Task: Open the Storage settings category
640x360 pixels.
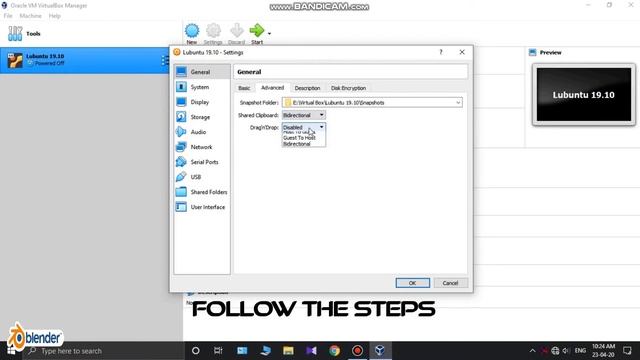Action: click(202, 117)
